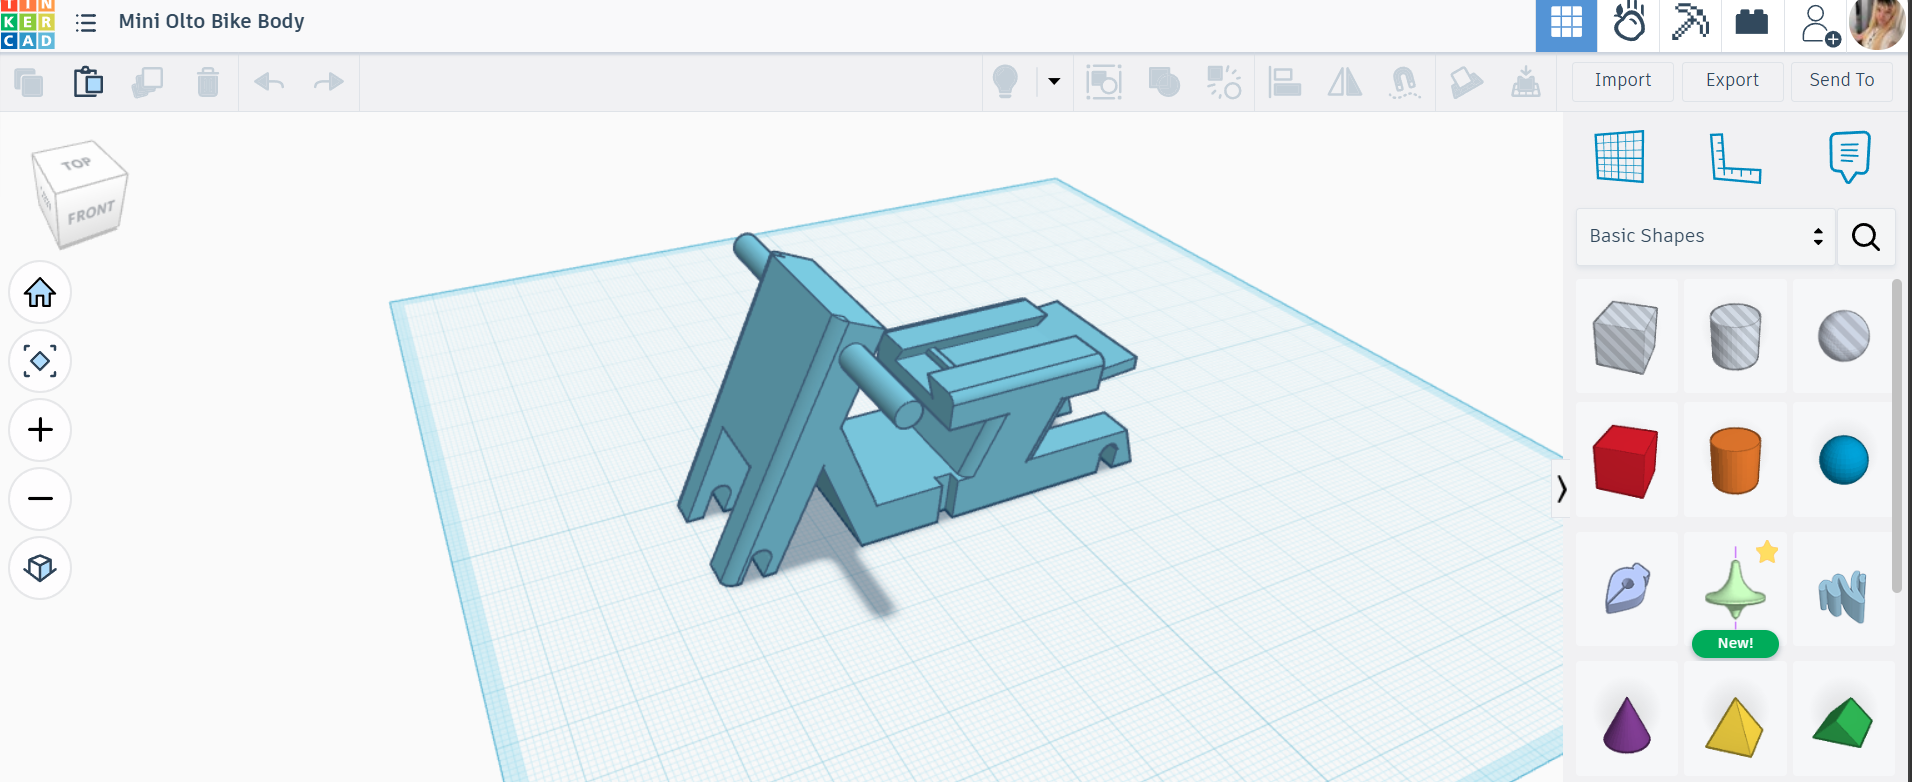Collapse the shapes panel with the chevron

pyautogui.click(x=1561, y=489)
